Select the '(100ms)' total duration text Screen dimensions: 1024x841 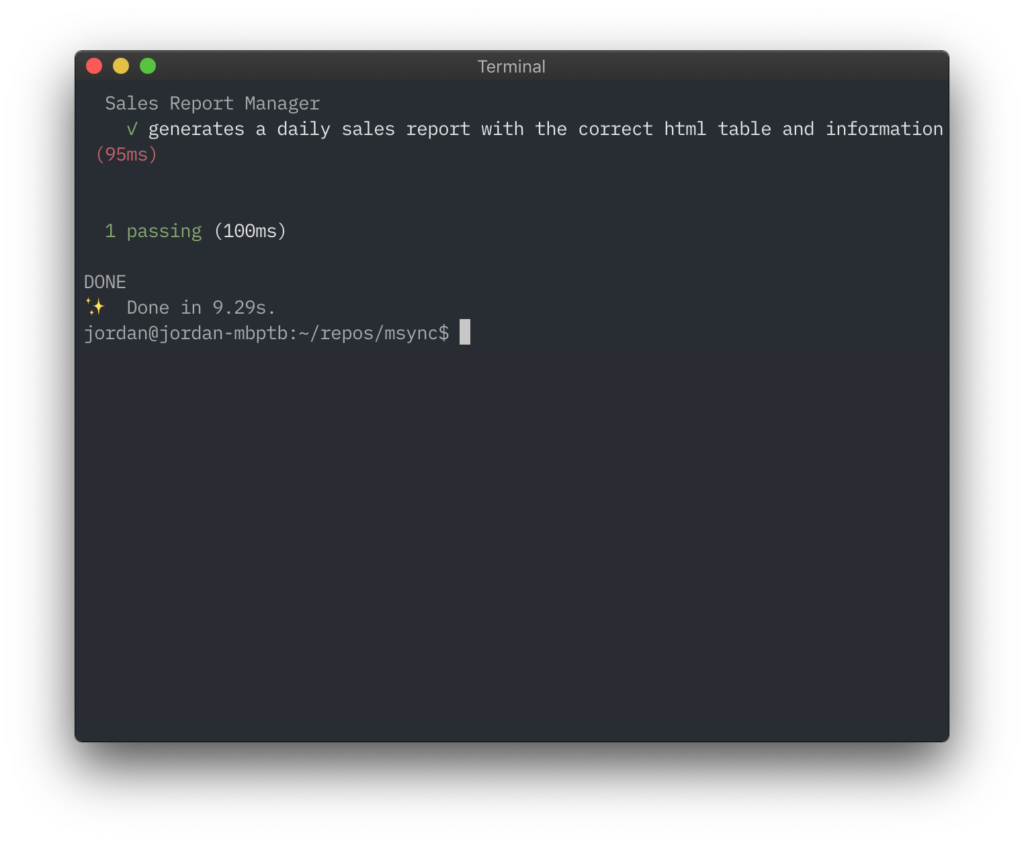pos(249,230)
